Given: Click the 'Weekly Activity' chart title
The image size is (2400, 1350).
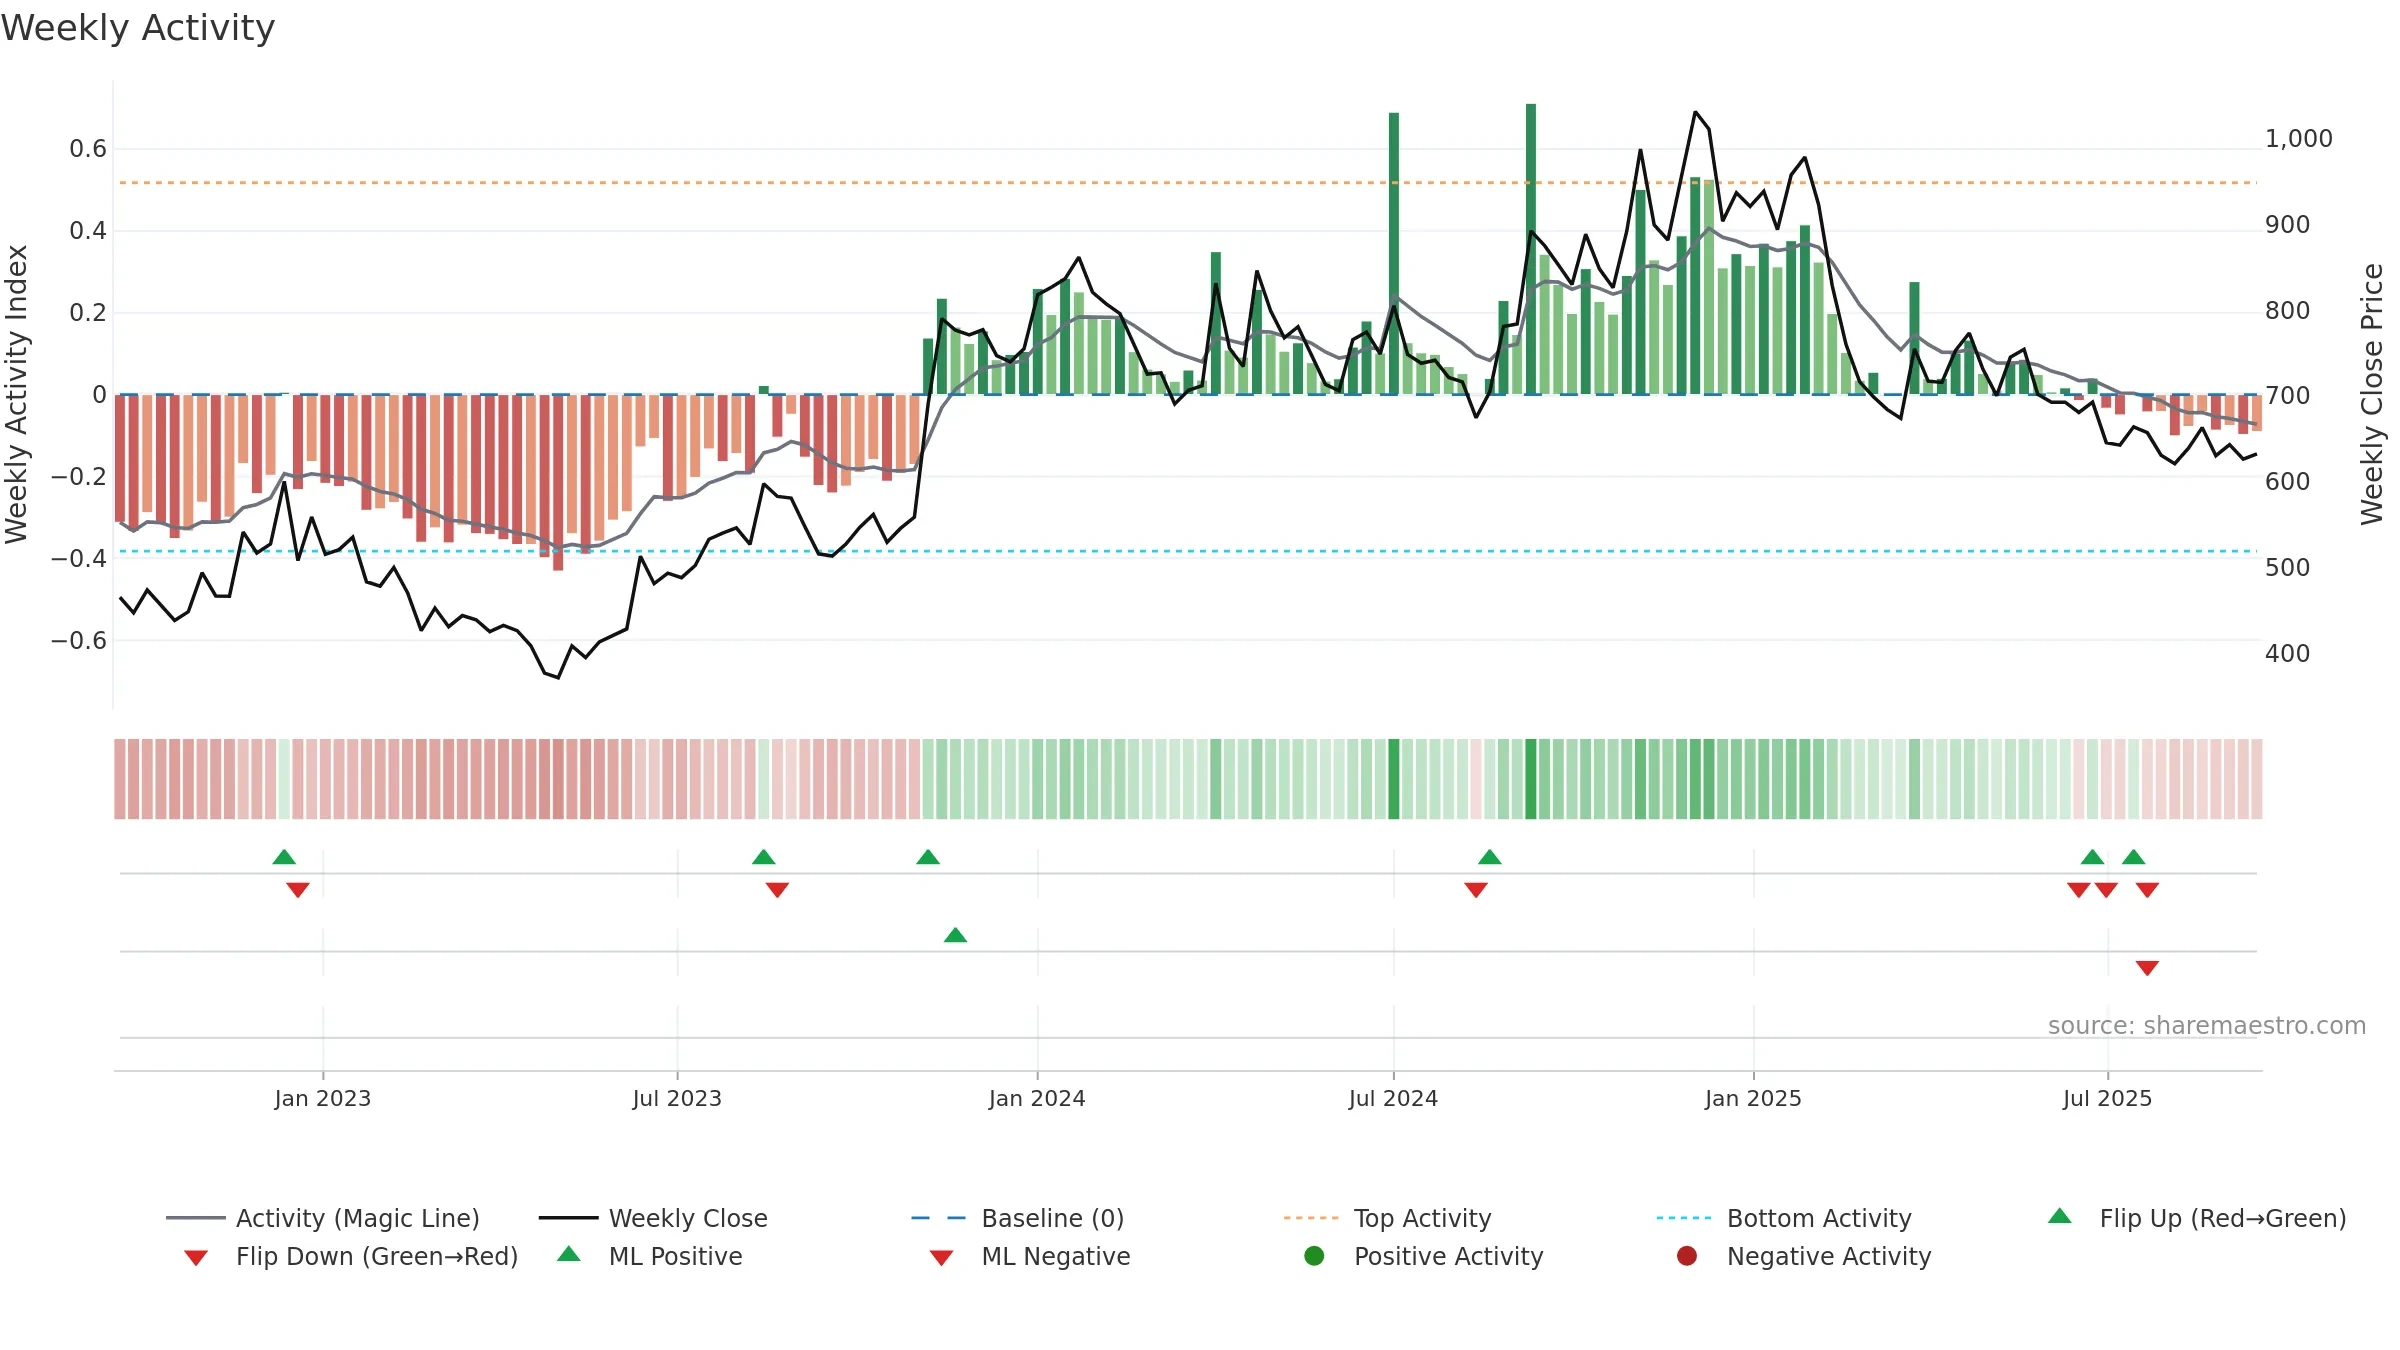Looking at the screenshot, I should point(138,28).
